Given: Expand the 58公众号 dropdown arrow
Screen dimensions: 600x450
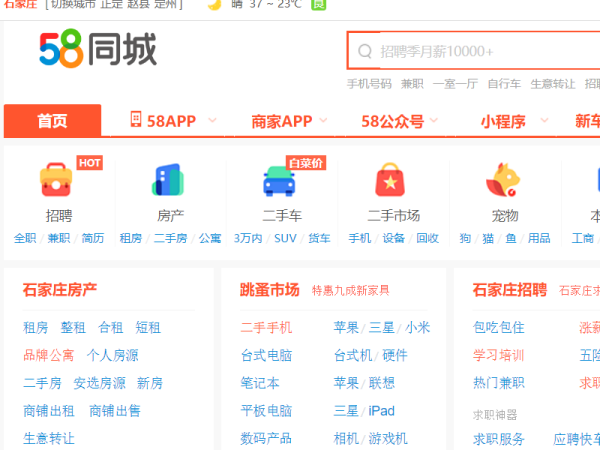Looking at the screenshot, I should coord(434,120).
